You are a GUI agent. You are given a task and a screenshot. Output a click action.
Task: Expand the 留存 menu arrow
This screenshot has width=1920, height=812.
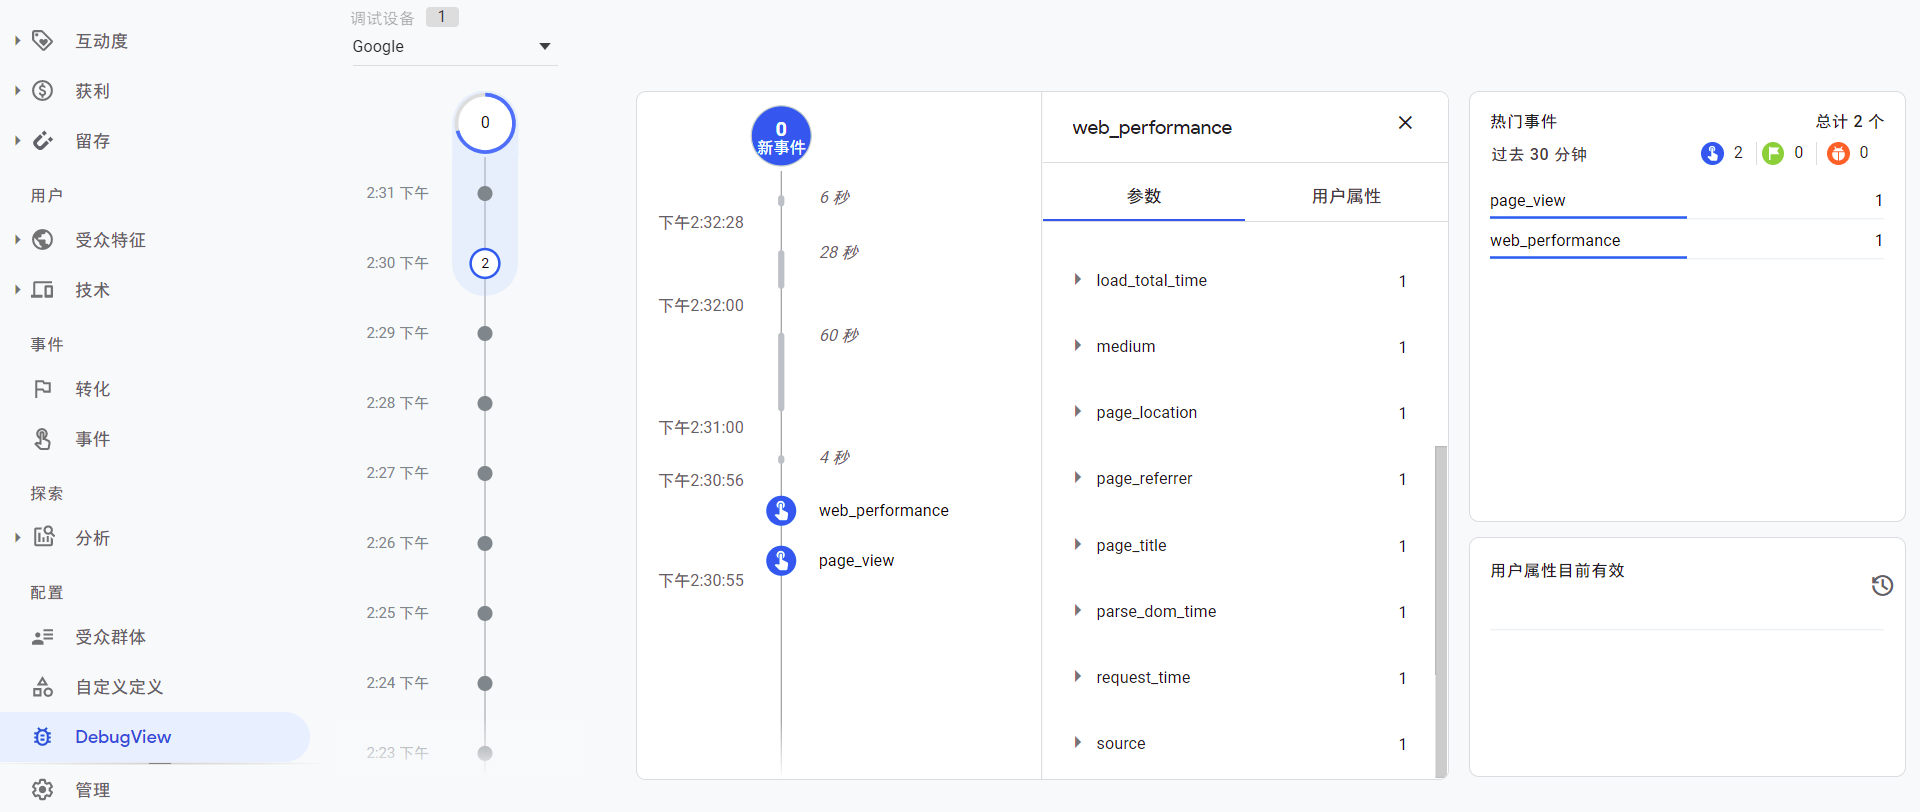17,141
